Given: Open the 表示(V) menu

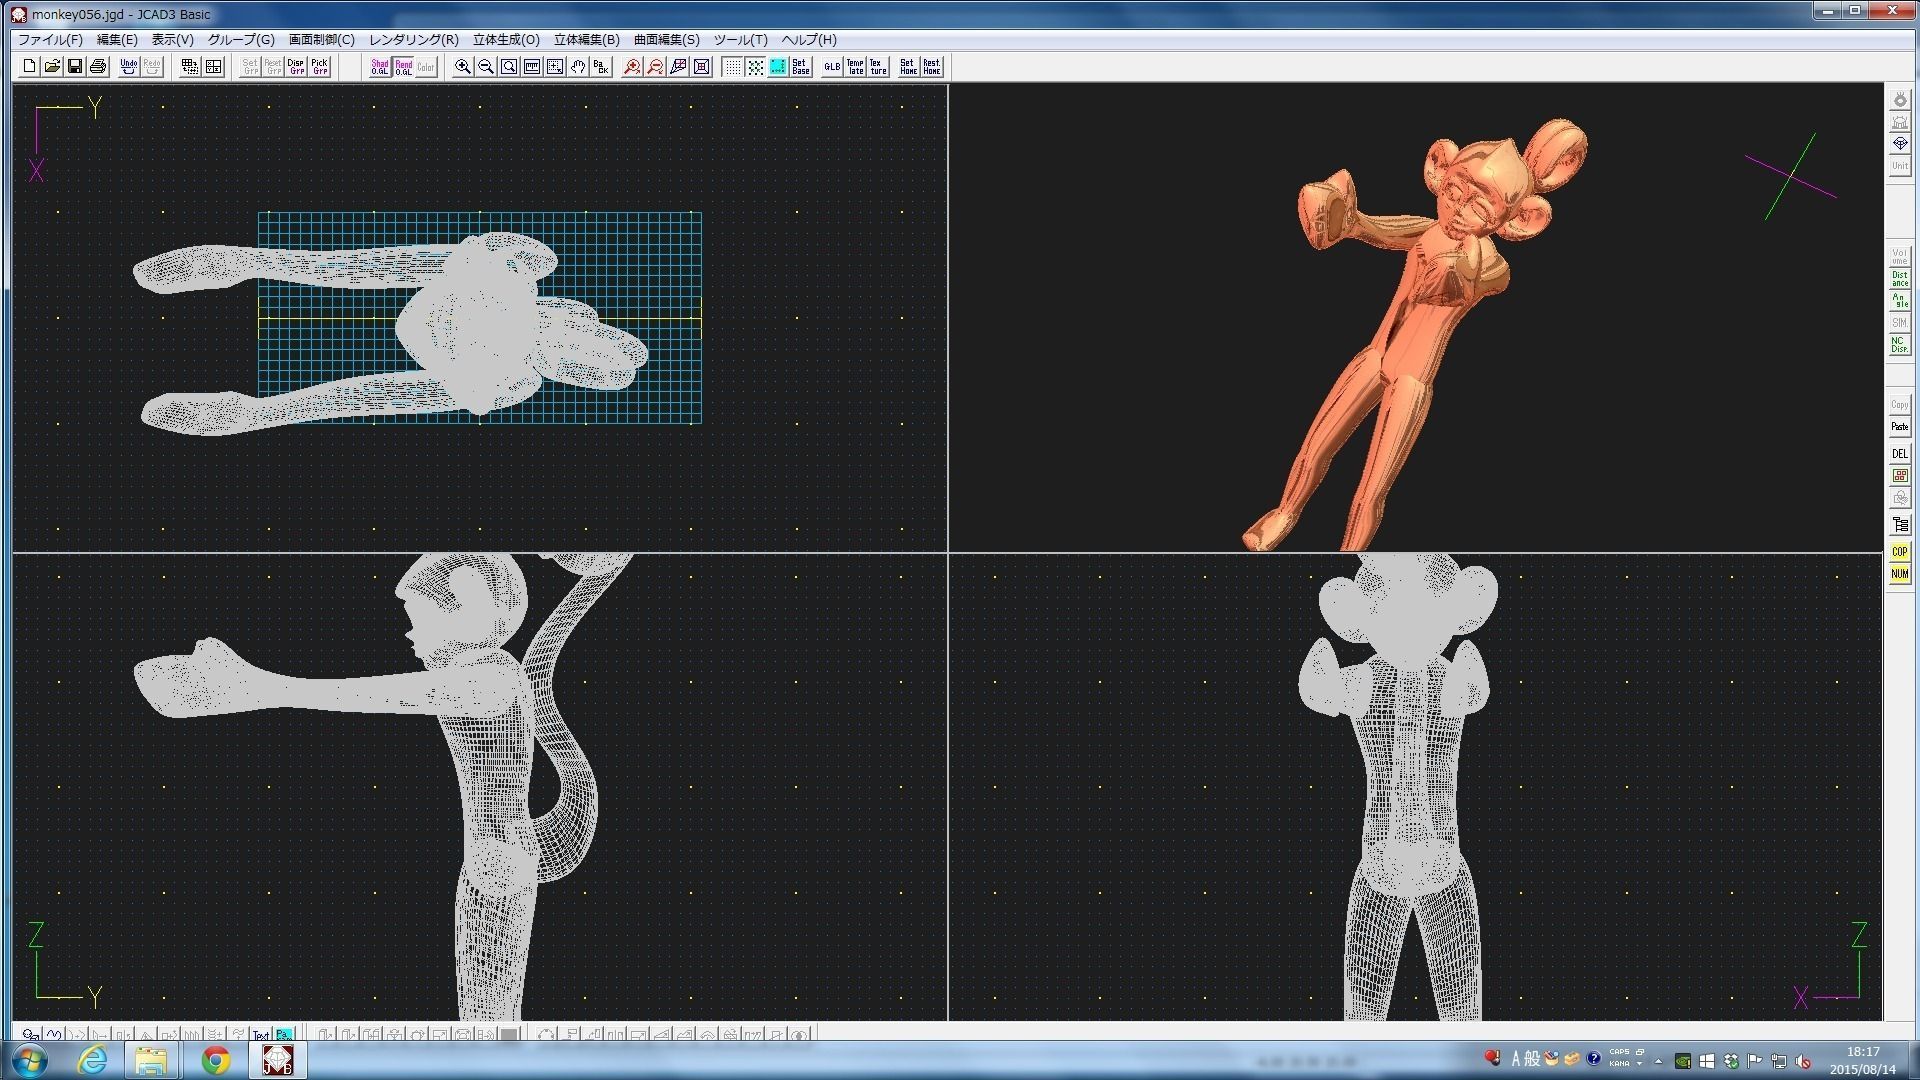Looking at the screenshot, I should [x=172, y=40].
